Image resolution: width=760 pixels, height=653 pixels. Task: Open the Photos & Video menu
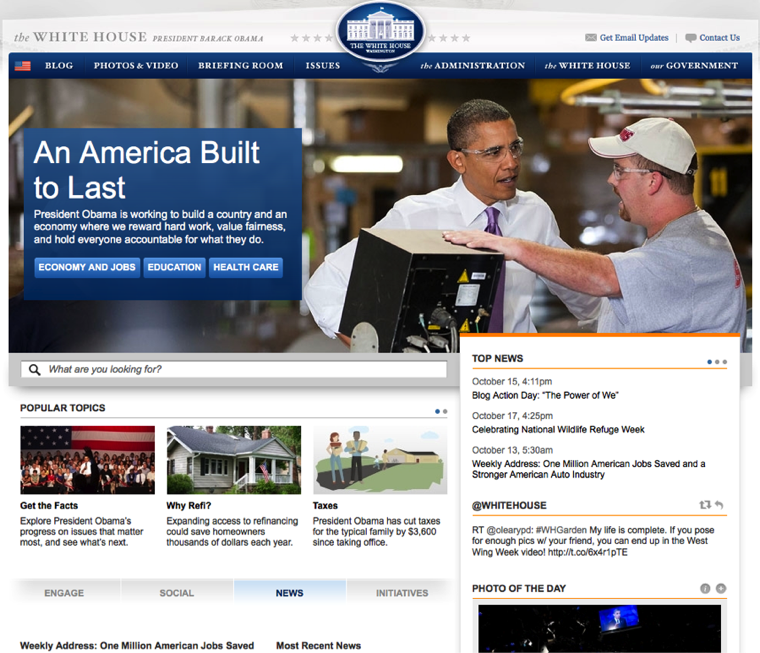click(136, 65)
